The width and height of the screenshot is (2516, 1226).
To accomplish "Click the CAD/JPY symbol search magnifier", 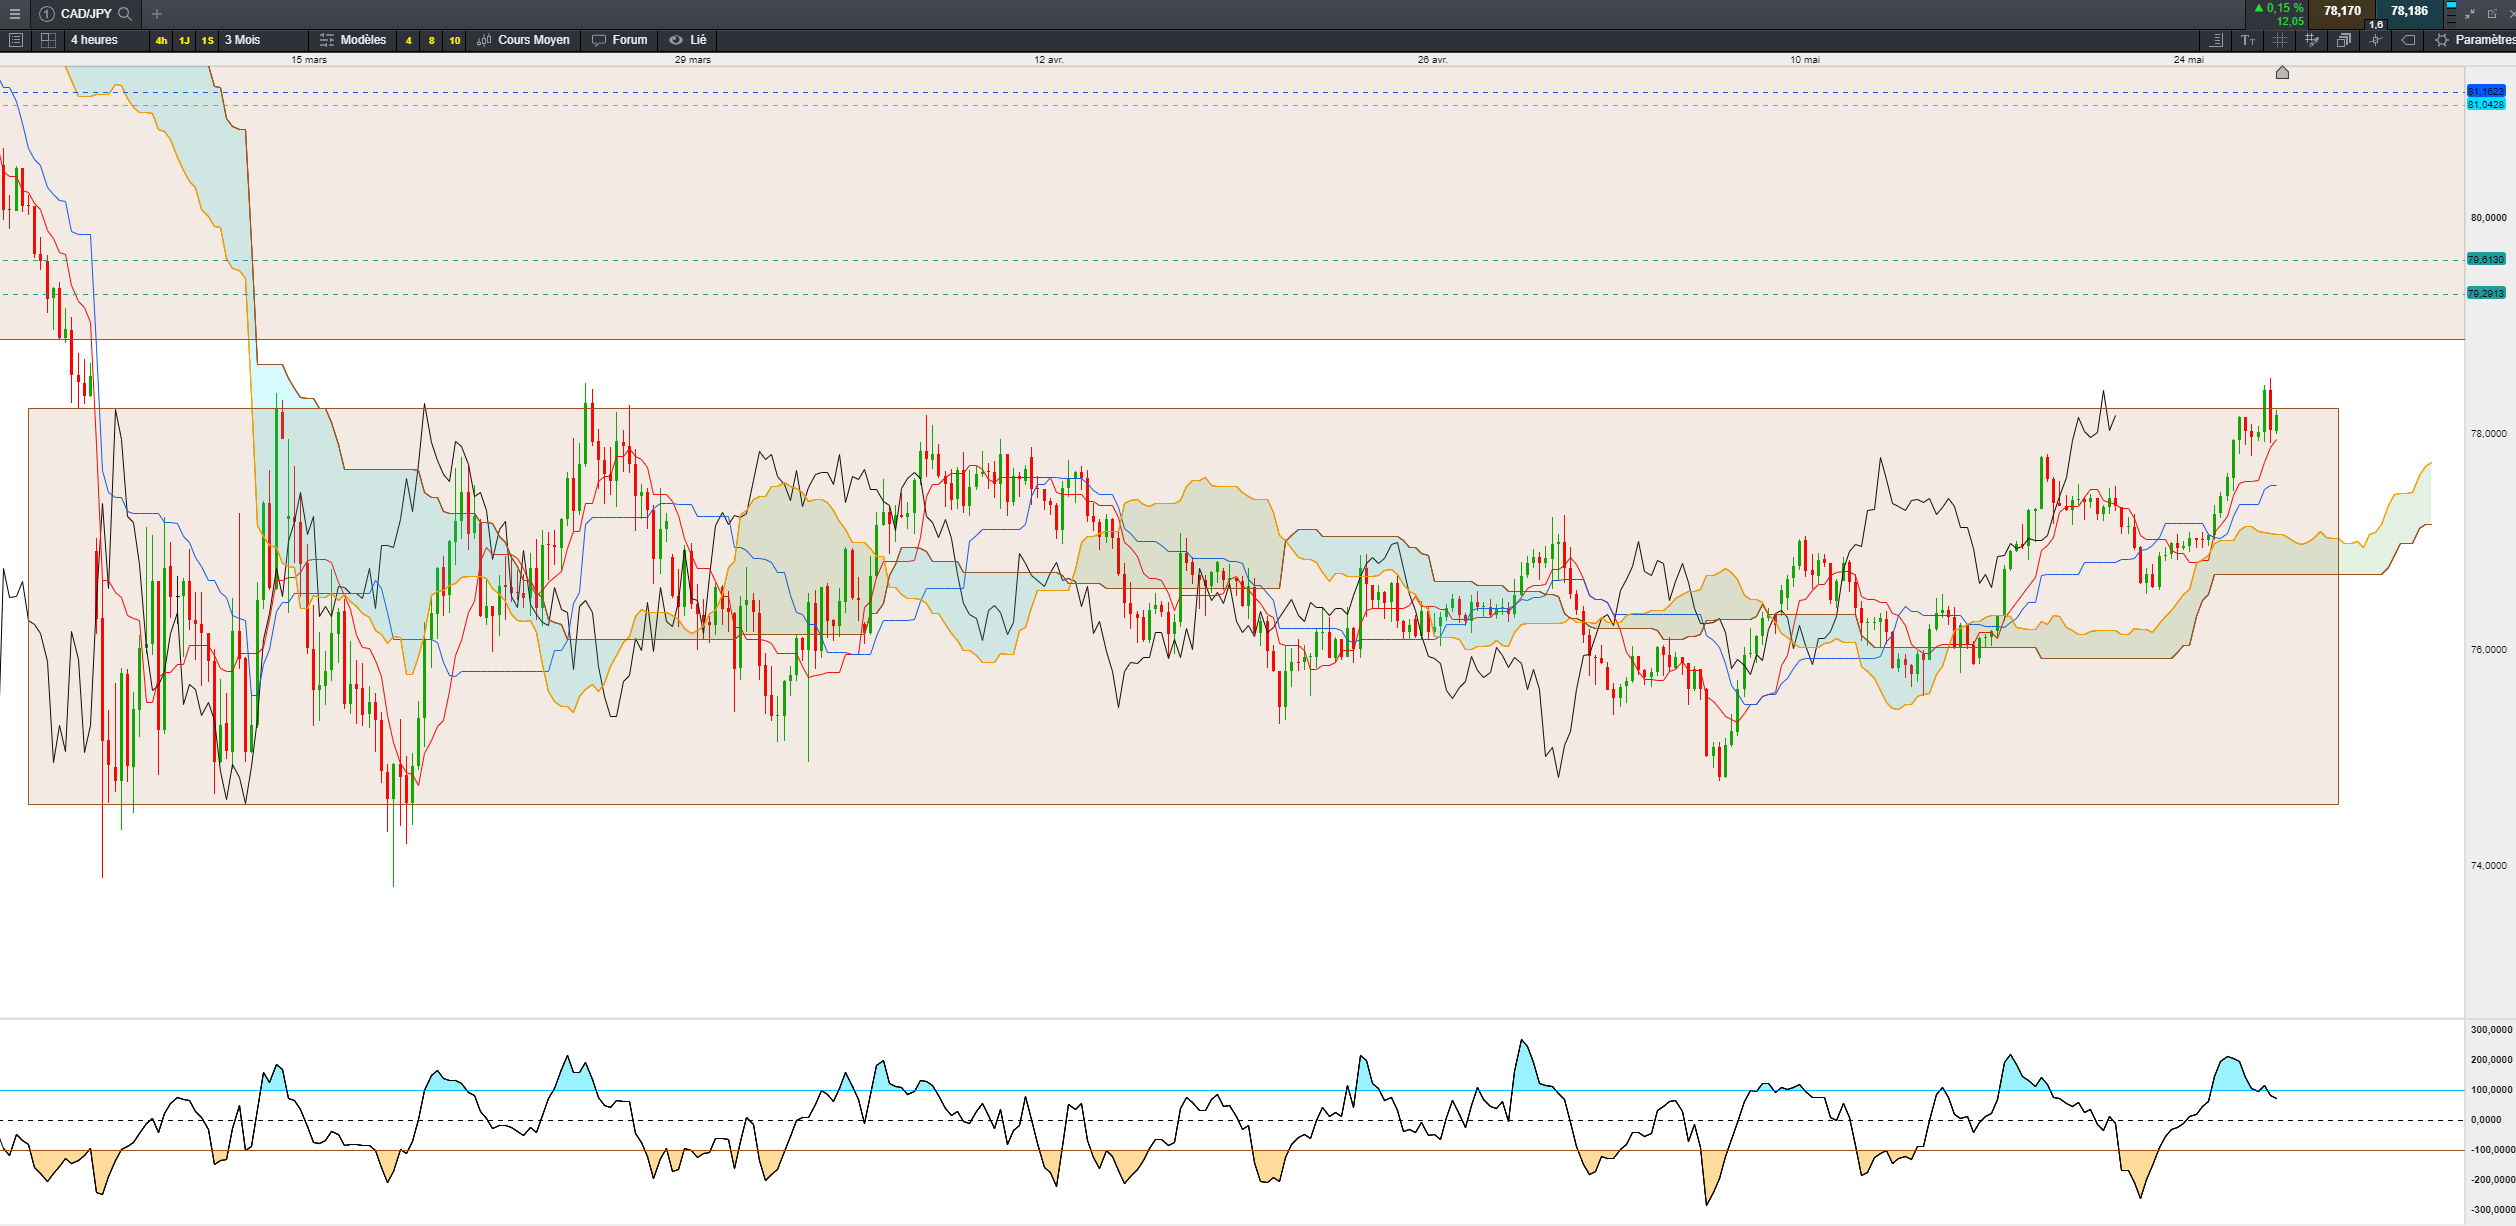I will coord(125,14).
